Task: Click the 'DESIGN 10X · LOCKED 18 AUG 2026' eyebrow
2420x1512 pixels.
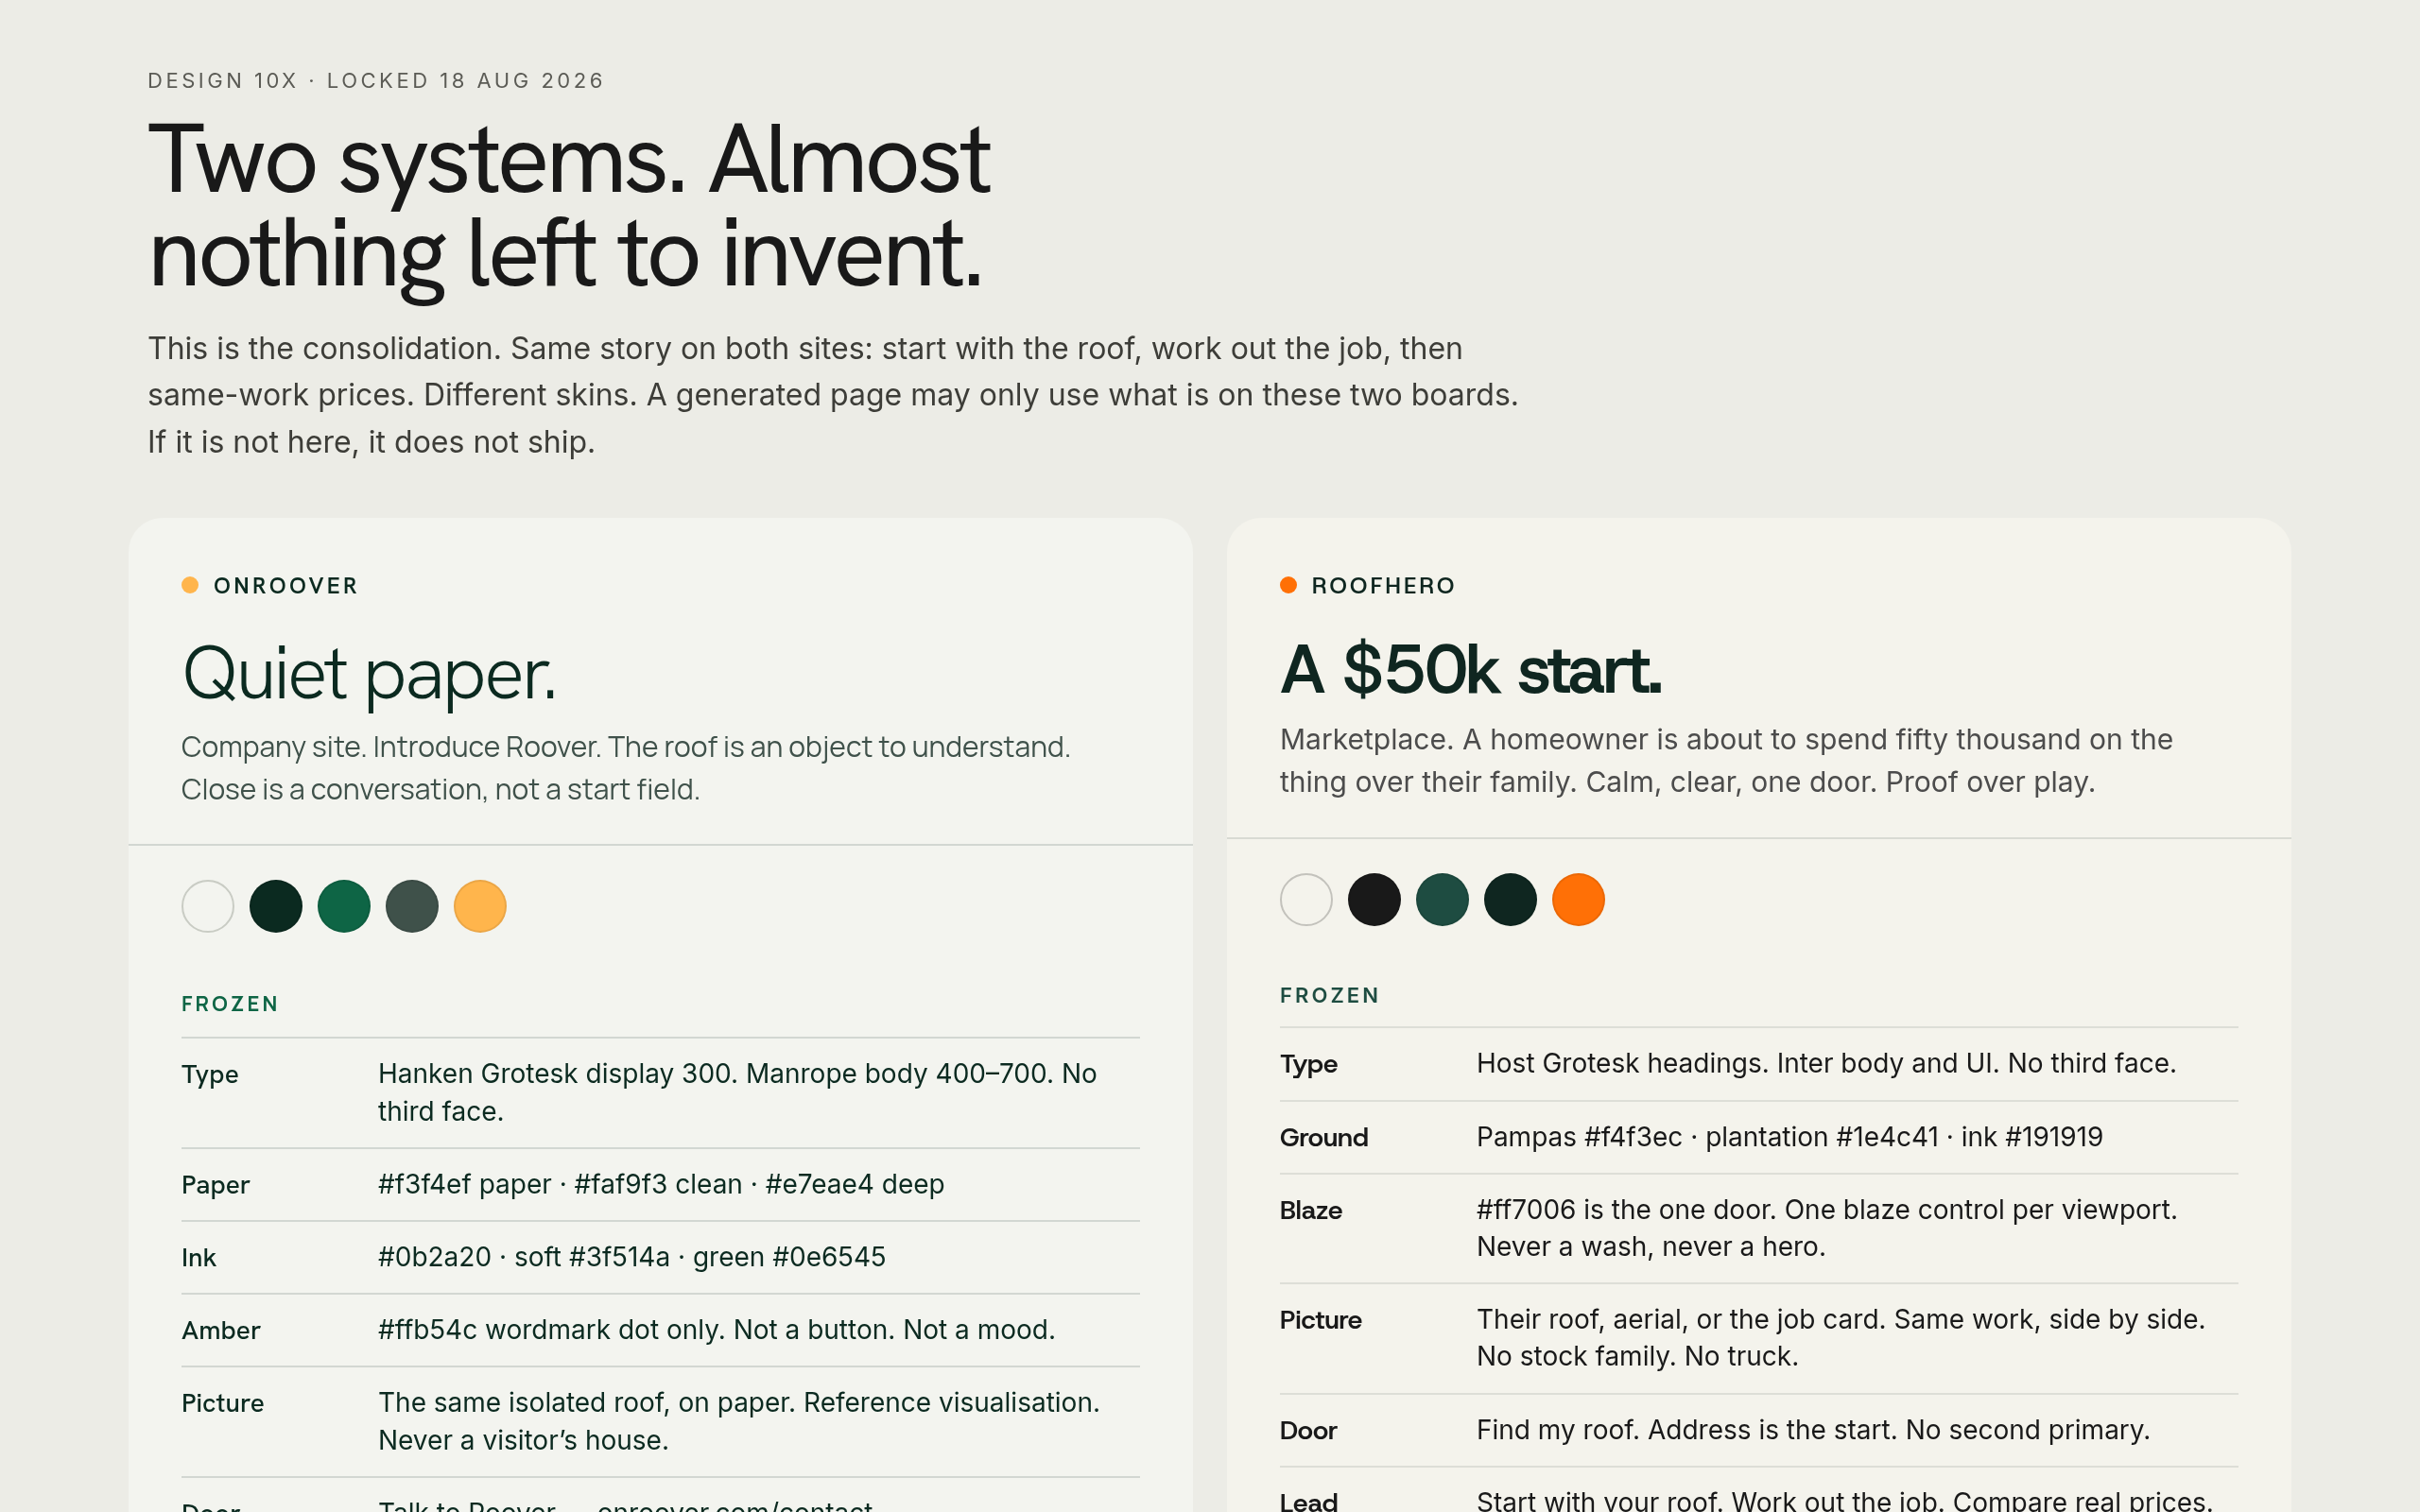Action: click(x=376, y=81)
